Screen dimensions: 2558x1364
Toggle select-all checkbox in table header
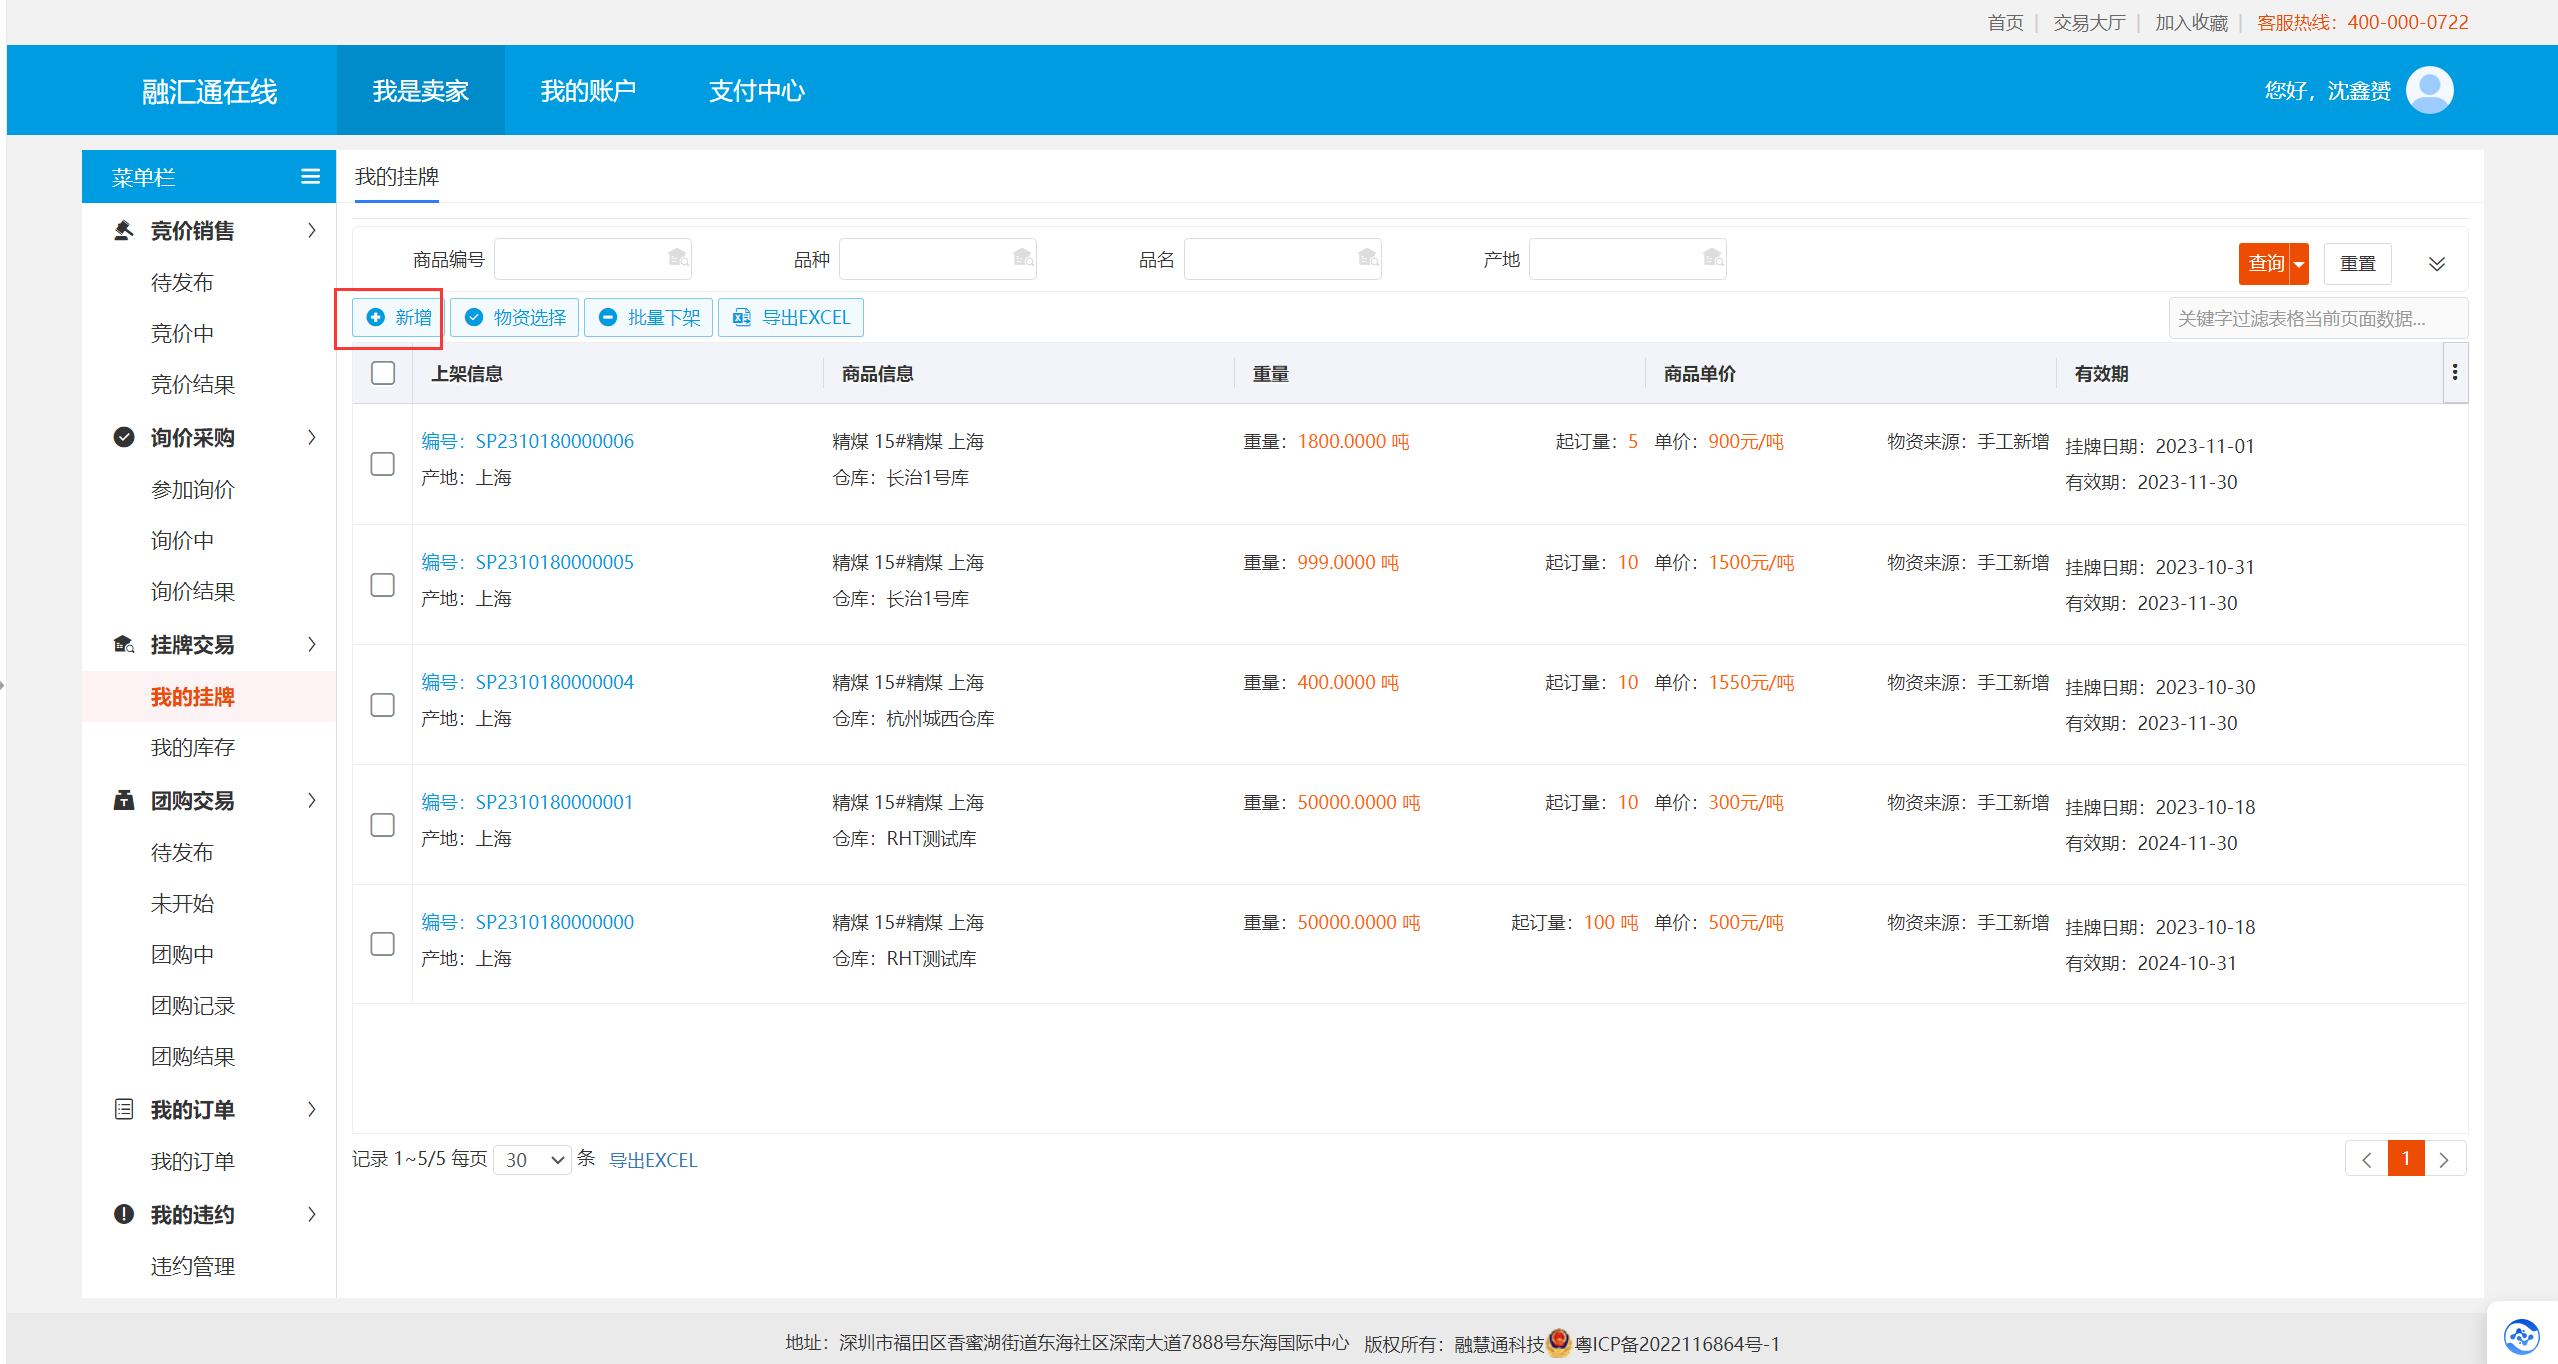click(383, 373)
